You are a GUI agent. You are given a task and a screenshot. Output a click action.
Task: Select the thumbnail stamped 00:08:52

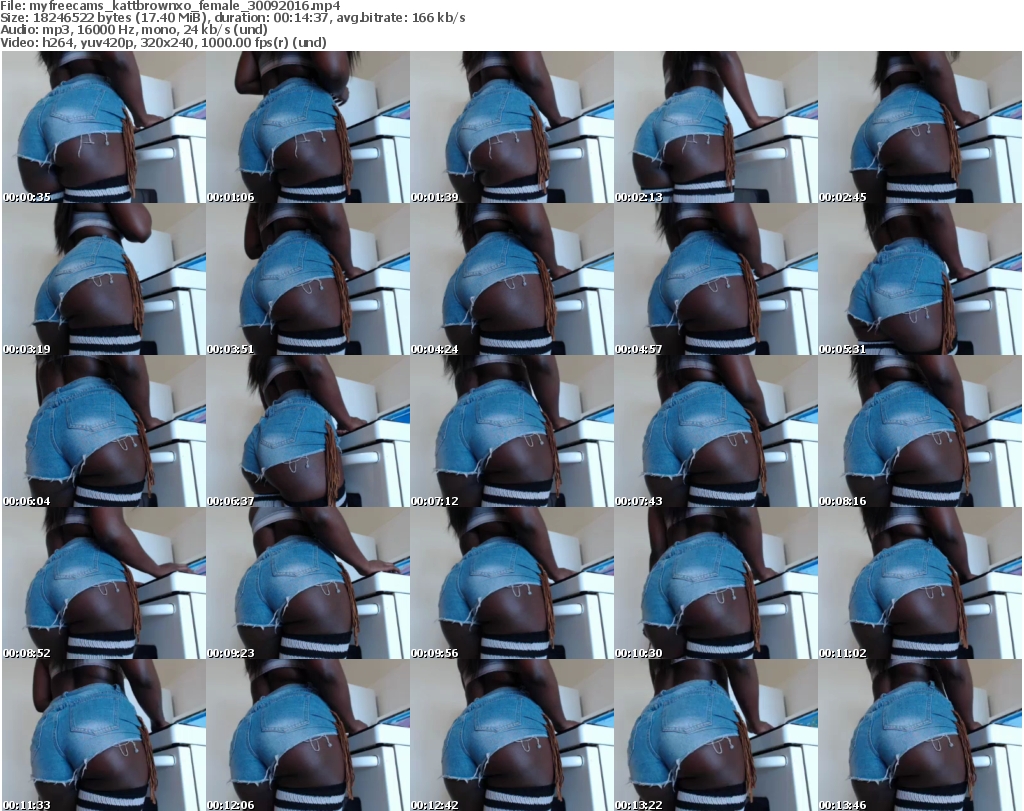104,584
